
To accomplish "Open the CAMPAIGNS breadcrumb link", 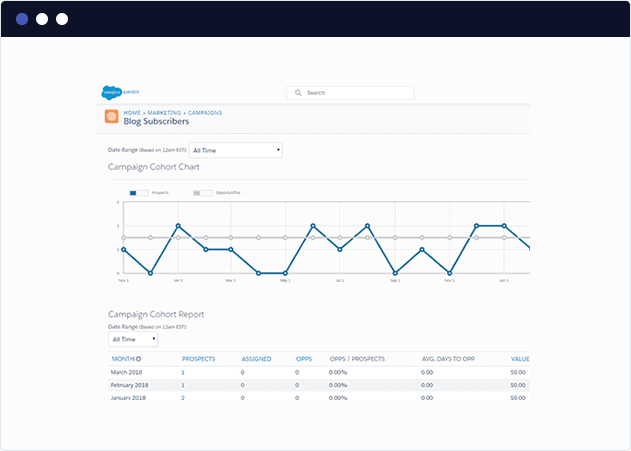I will pyautogui.click(x=205, y=113).
